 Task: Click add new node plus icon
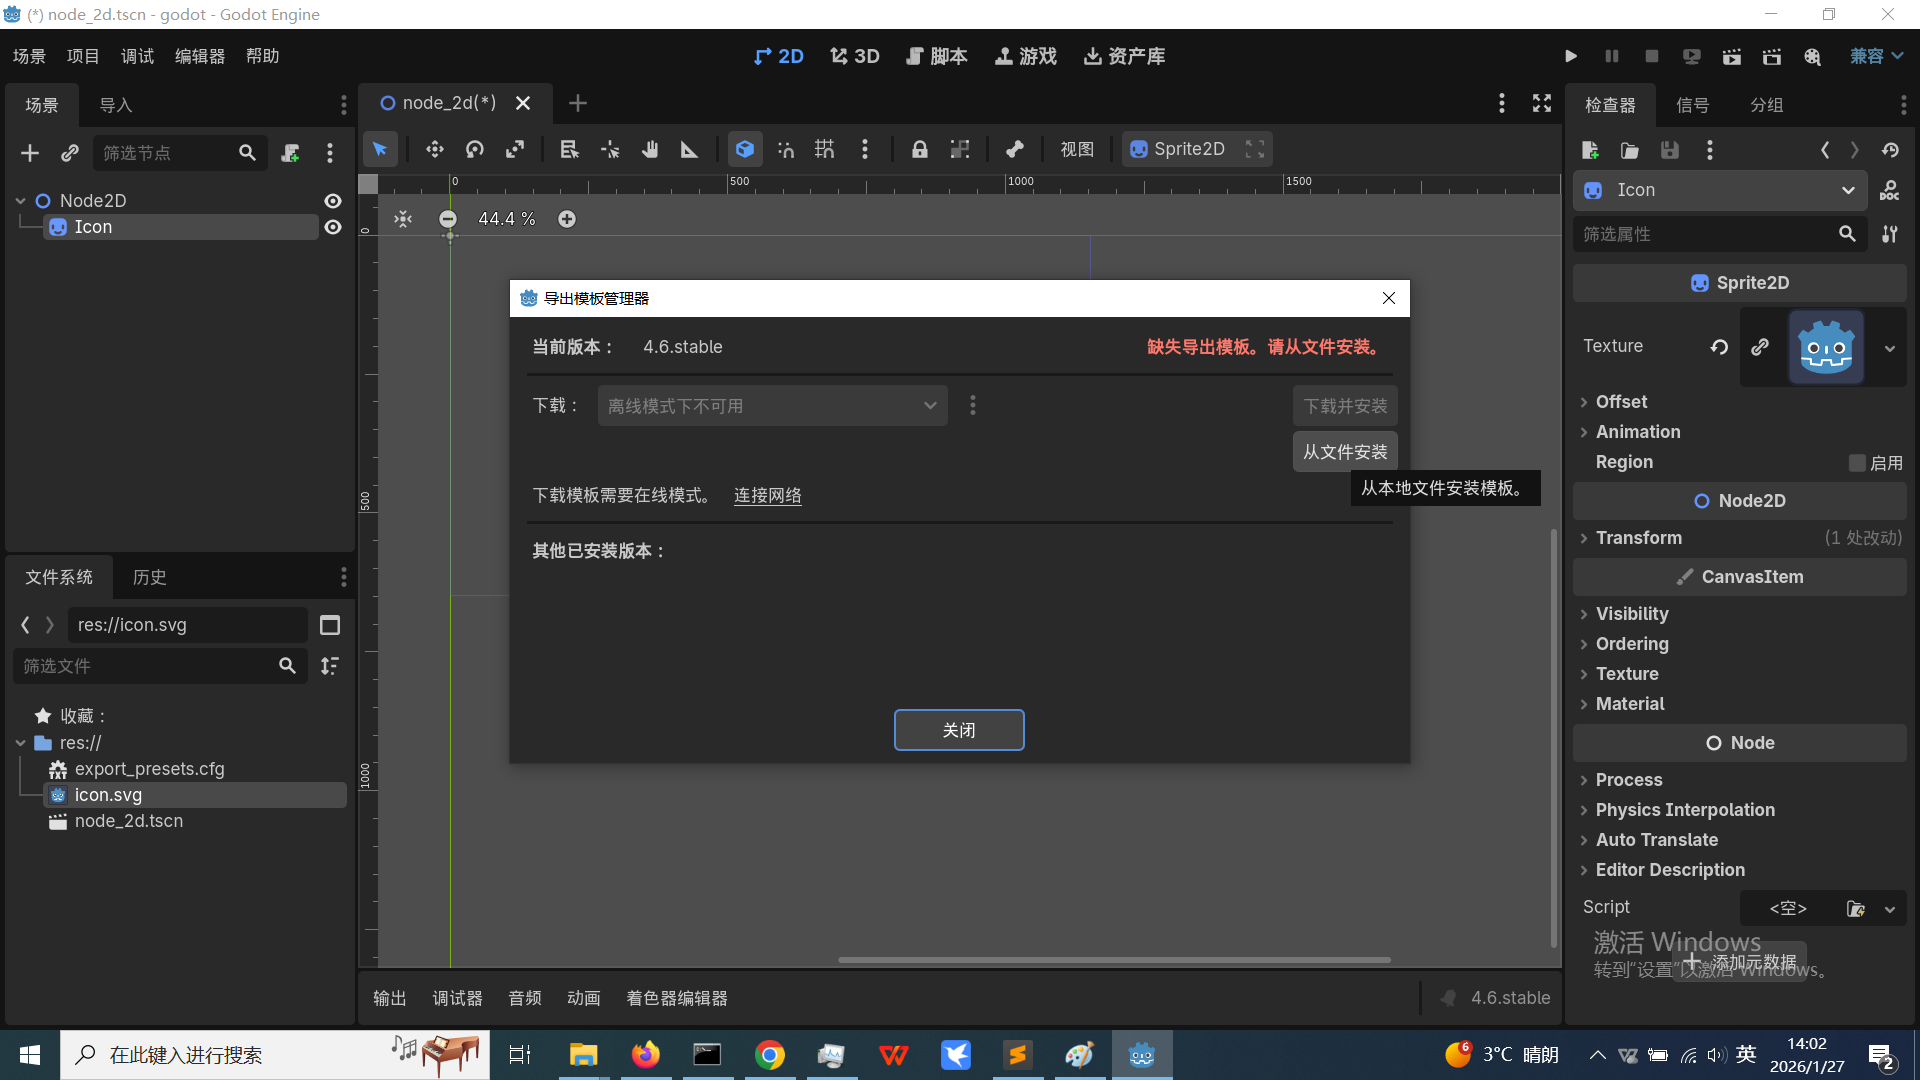(30, 153)
